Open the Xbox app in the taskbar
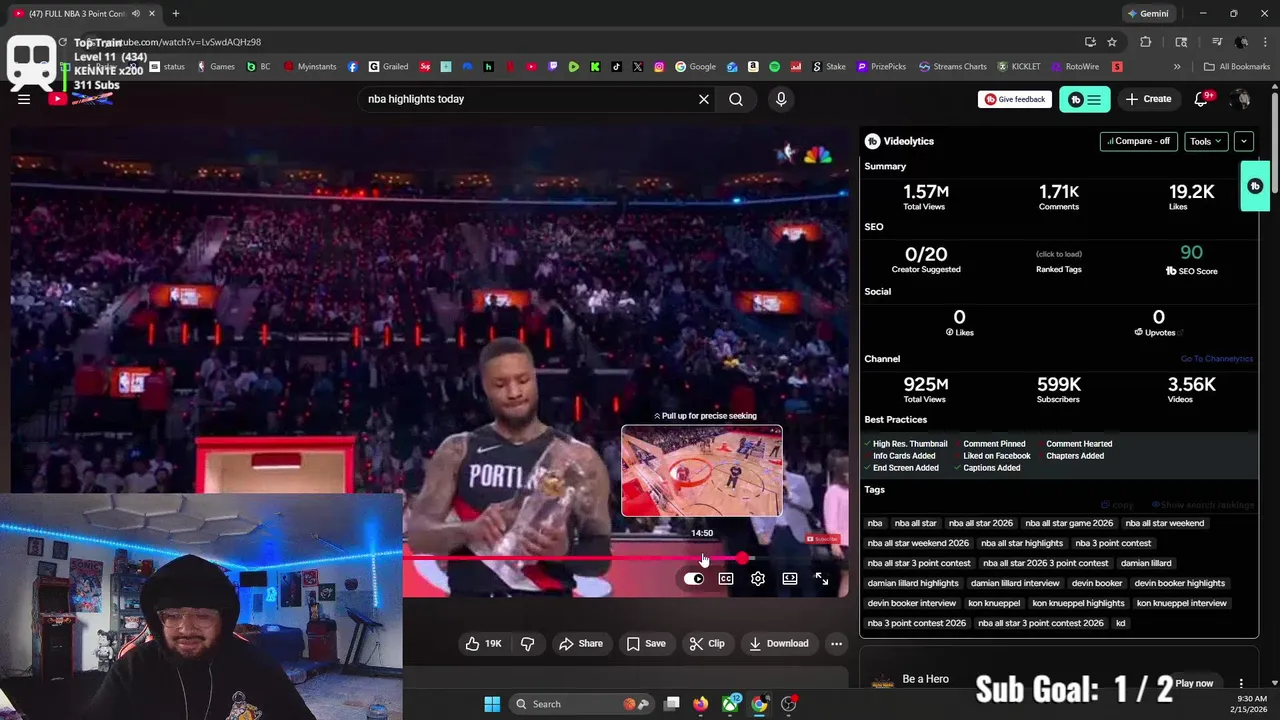 point(731,704)
